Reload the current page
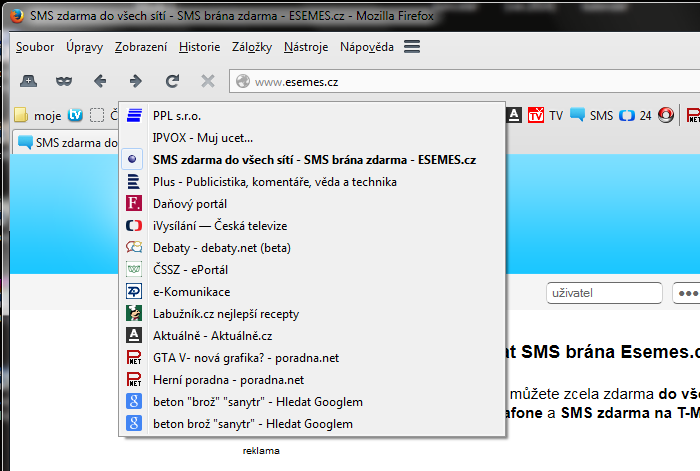This screenshot has width=700, height=471. coord(172,81)
